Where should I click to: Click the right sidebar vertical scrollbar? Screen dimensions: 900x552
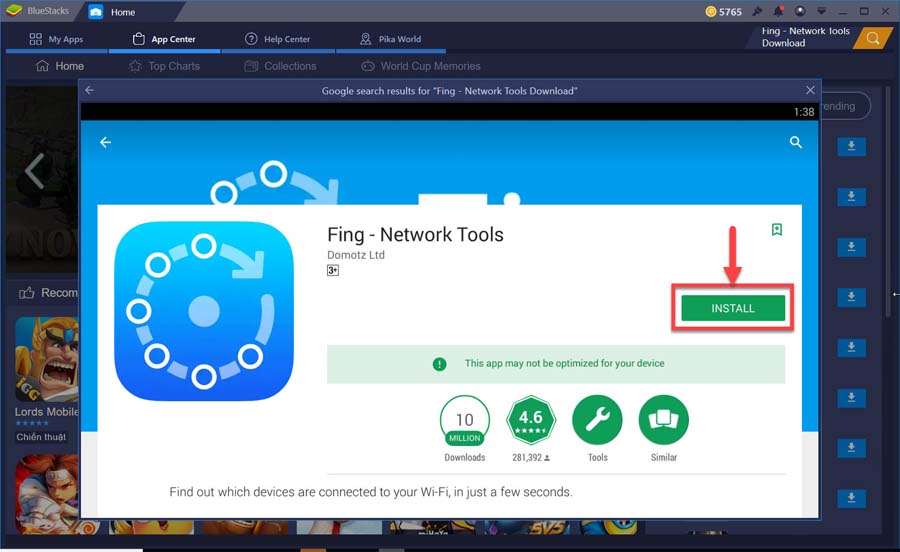888,201
